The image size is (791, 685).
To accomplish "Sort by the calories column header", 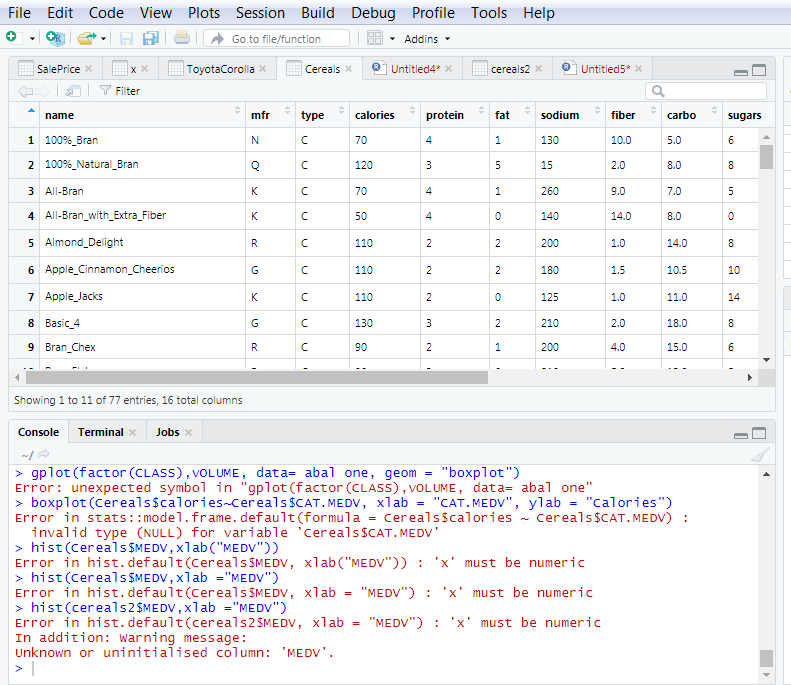I will [x=375, y=115].
